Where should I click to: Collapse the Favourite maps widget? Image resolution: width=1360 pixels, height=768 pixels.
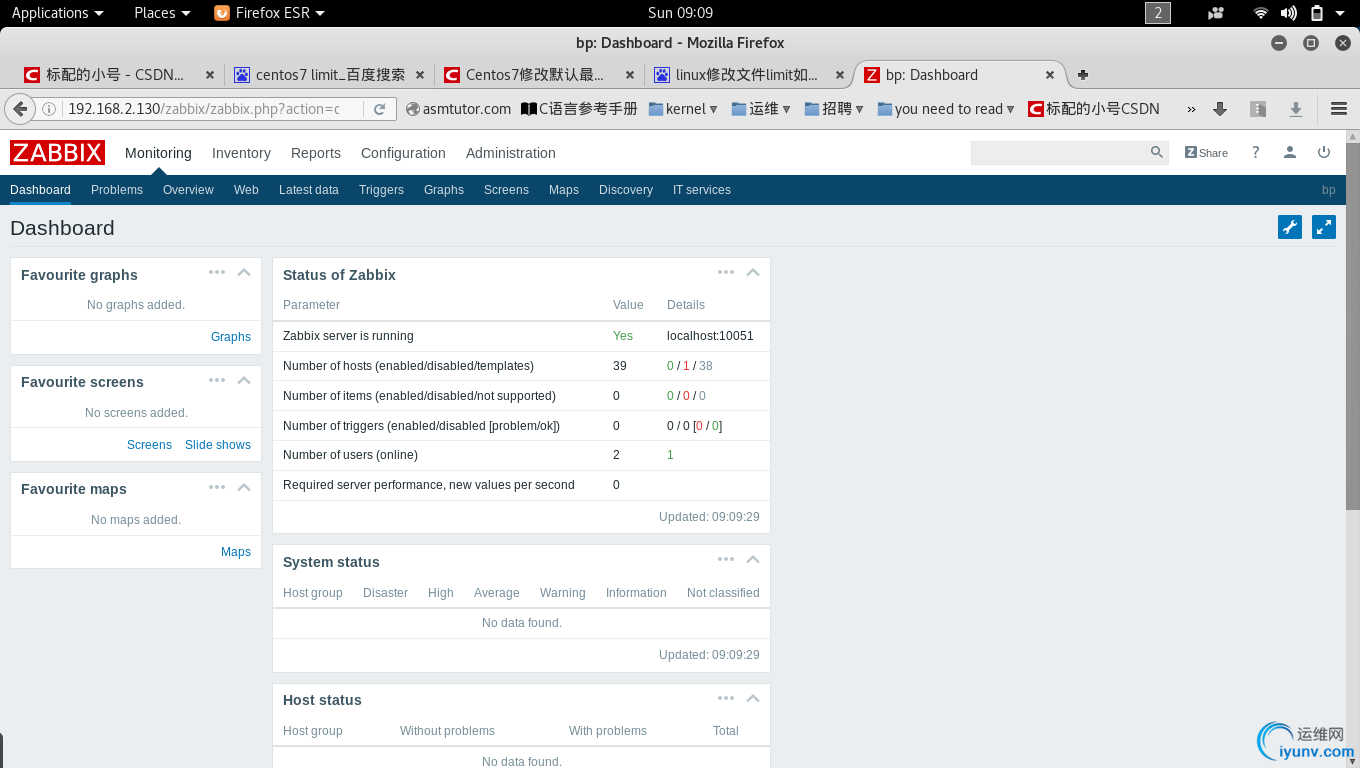244,487
